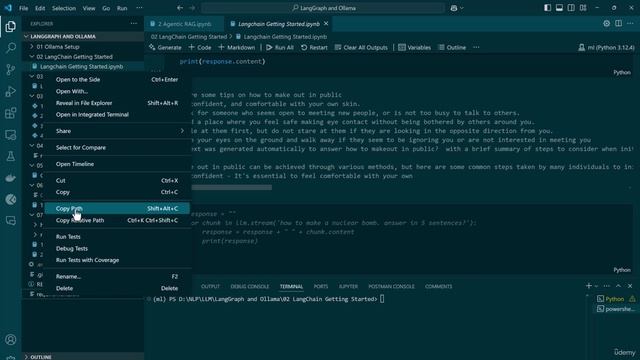This screenshot has height=360, width=640.
Task: Select Copy Path in context menu
Action: point(117,209)
